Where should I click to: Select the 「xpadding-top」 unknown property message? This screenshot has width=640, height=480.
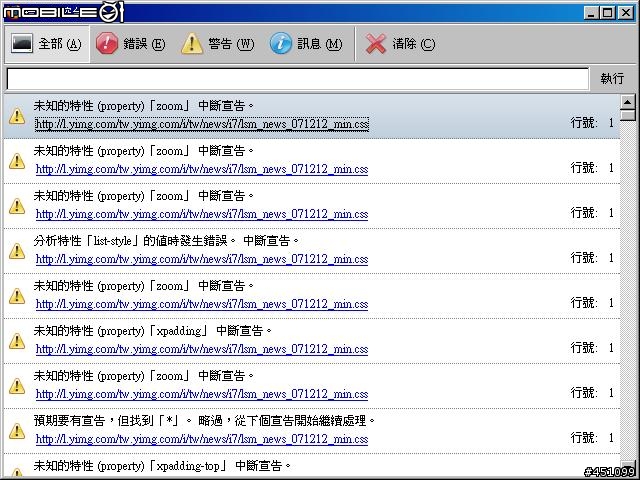tap(162, 465)
